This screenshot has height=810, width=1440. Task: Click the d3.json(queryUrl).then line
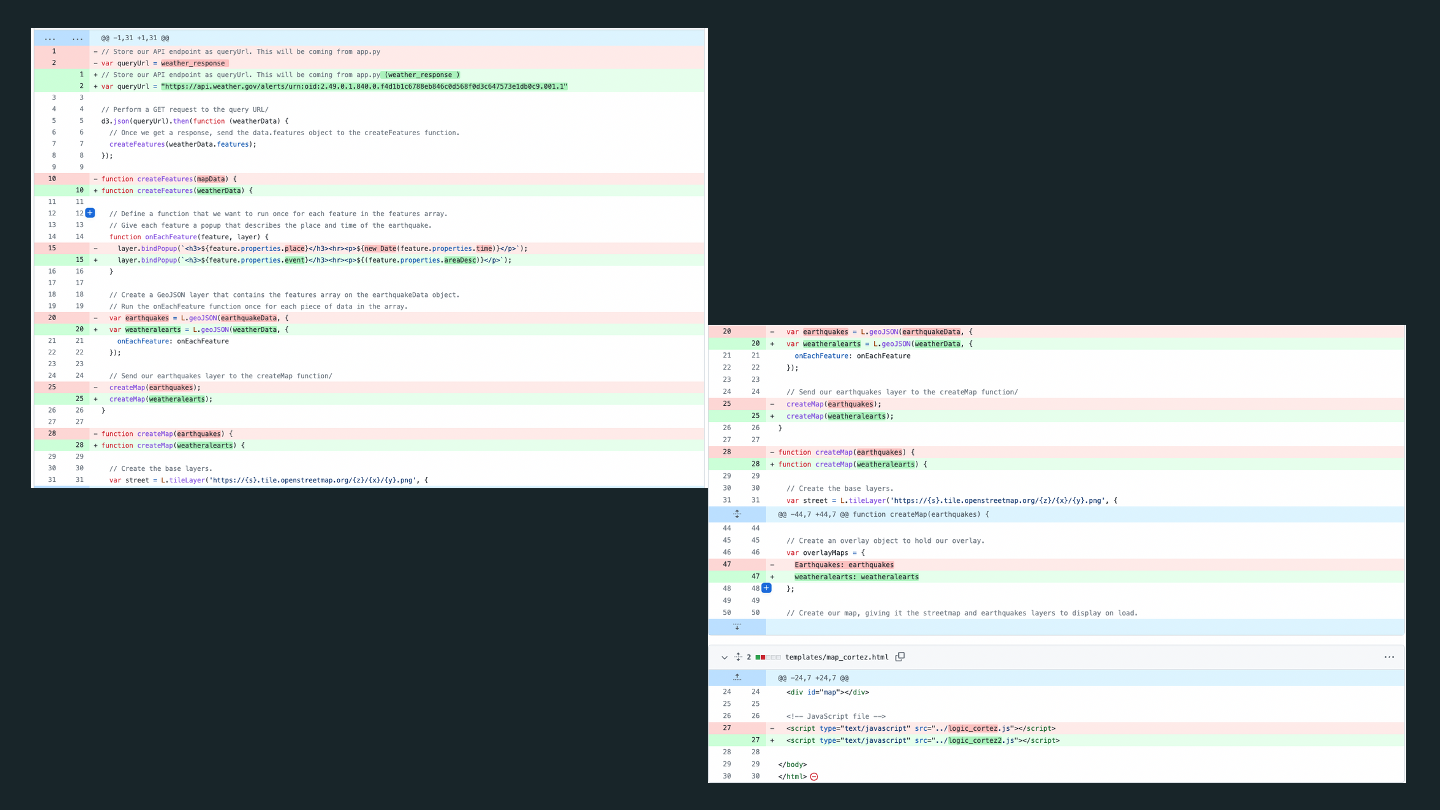coord(194,121)
